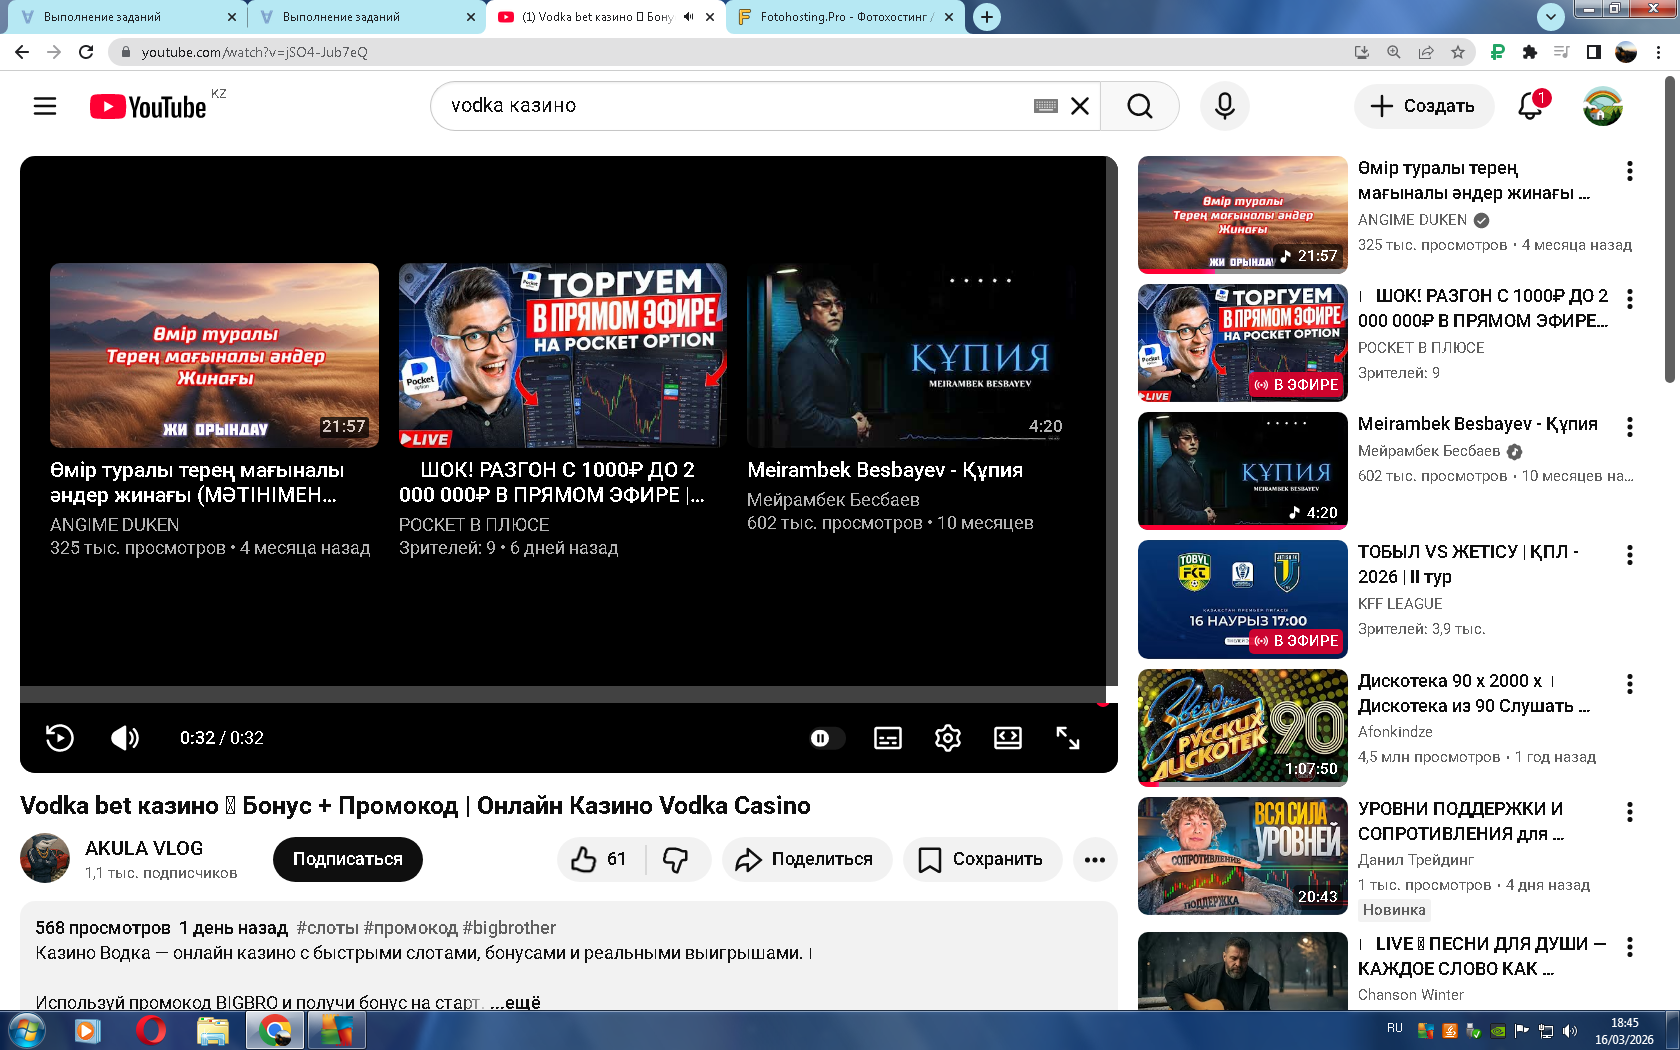Screen dimensions: 1680x1050
Task: Open end-screen video Өмір туралы thumbnail
Action: [x=214, y=355]
